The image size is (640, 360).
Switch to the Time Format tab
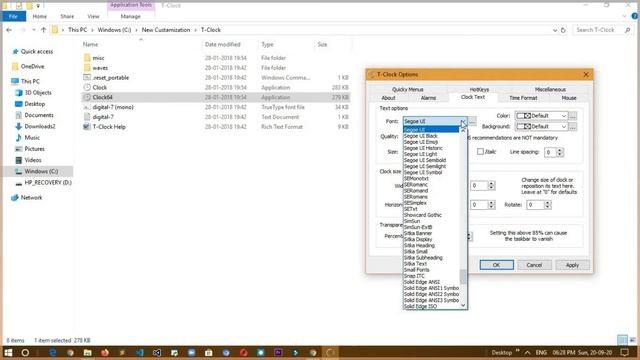click(523, 98)
